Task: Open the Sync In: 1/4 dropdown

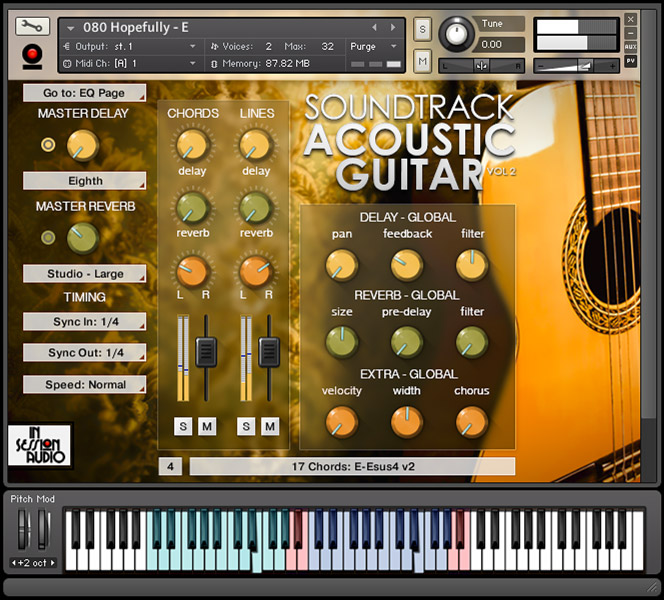Action: pyautogui.click(x=84, y=322)
